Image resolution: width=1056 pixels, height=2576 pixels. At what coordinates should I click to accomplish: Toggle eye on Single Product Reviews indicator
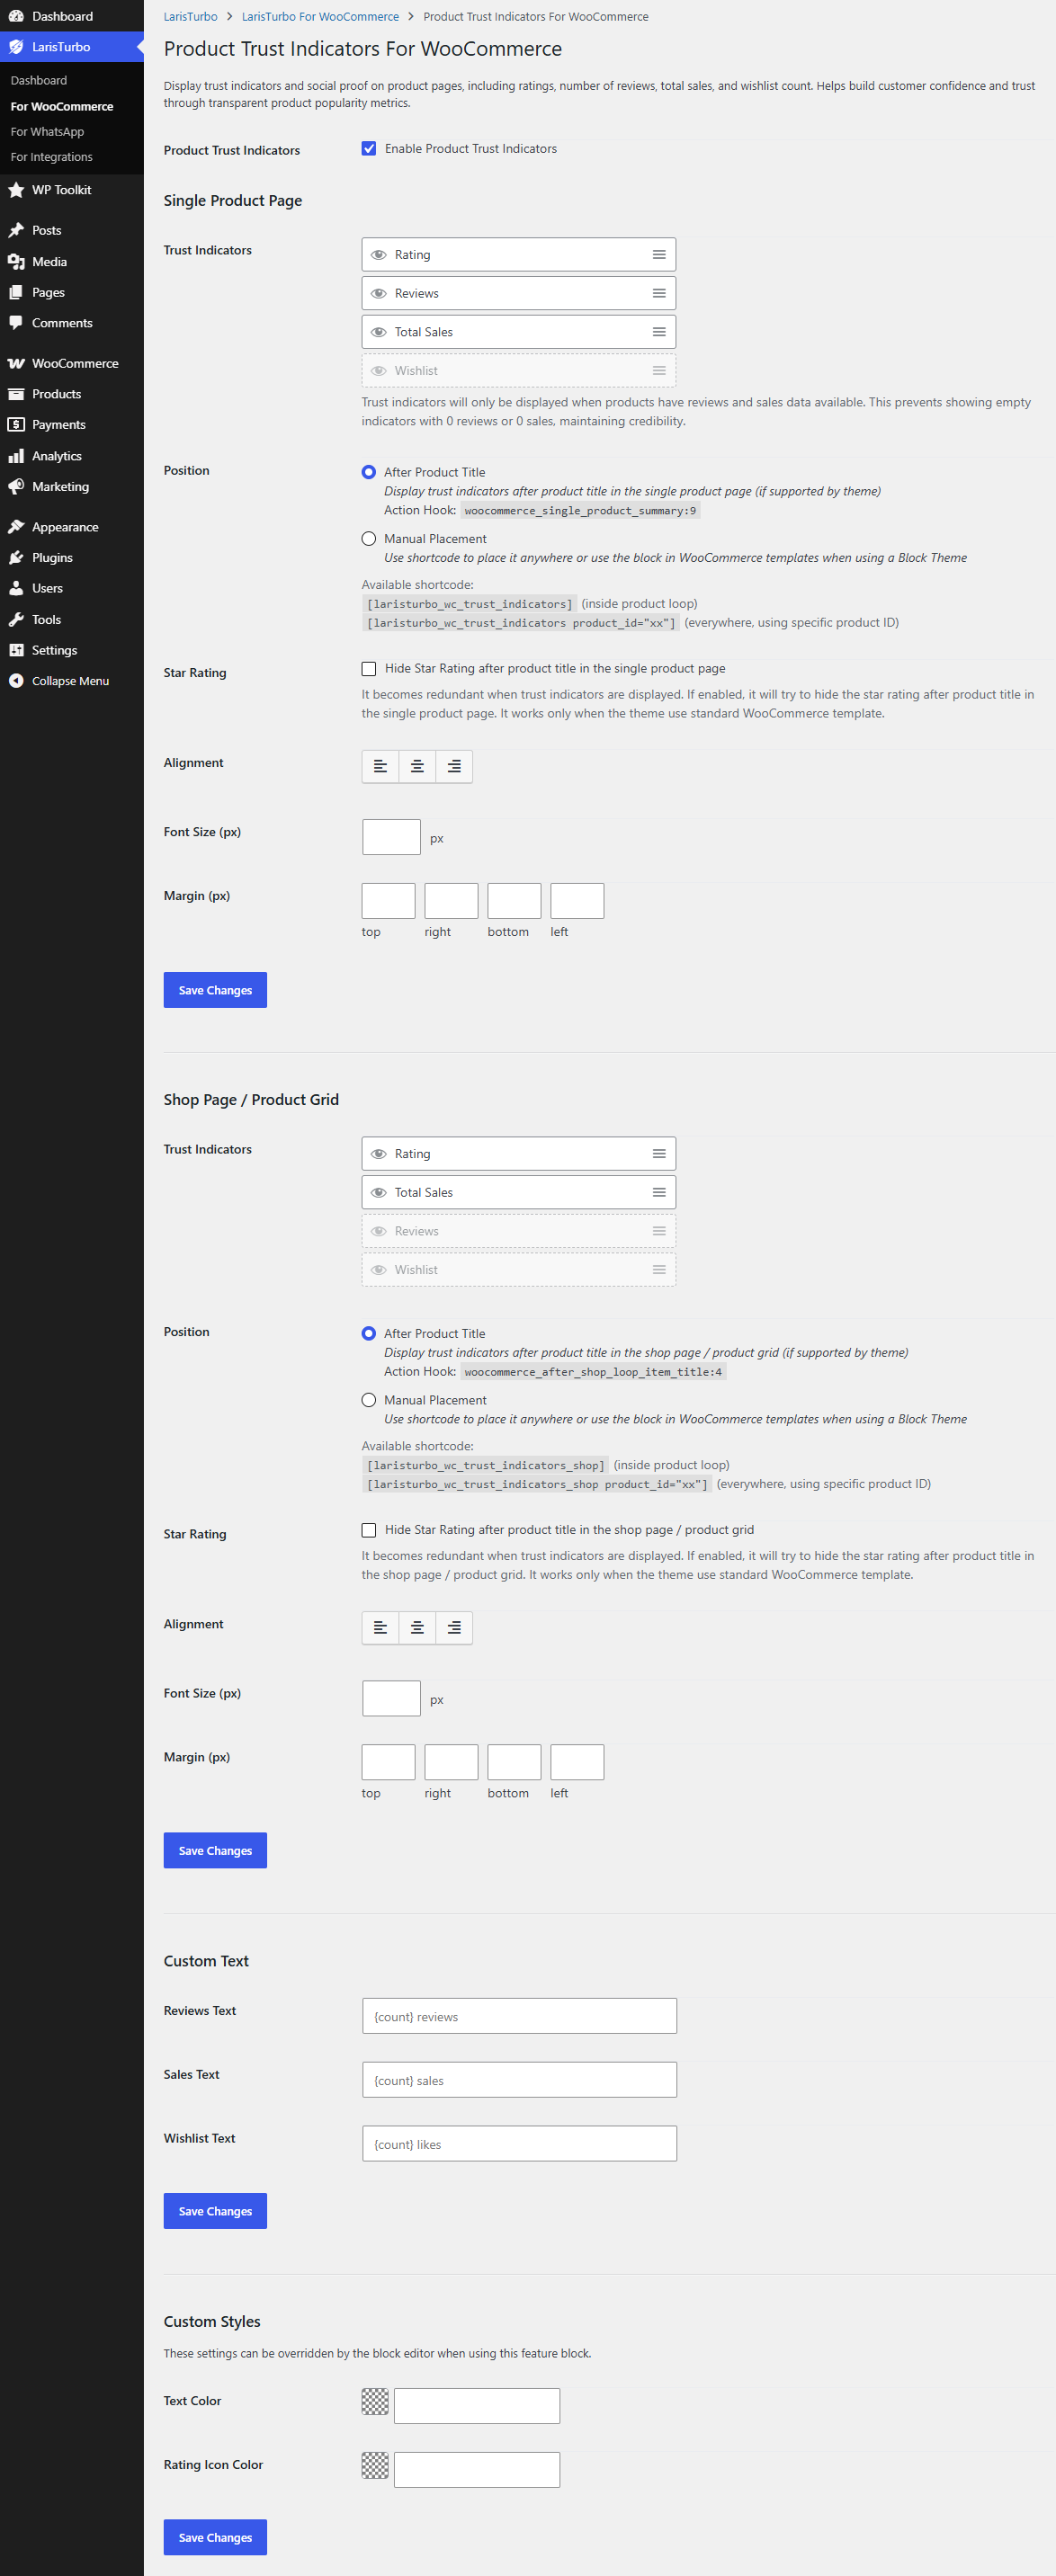[x=379, y=293]
